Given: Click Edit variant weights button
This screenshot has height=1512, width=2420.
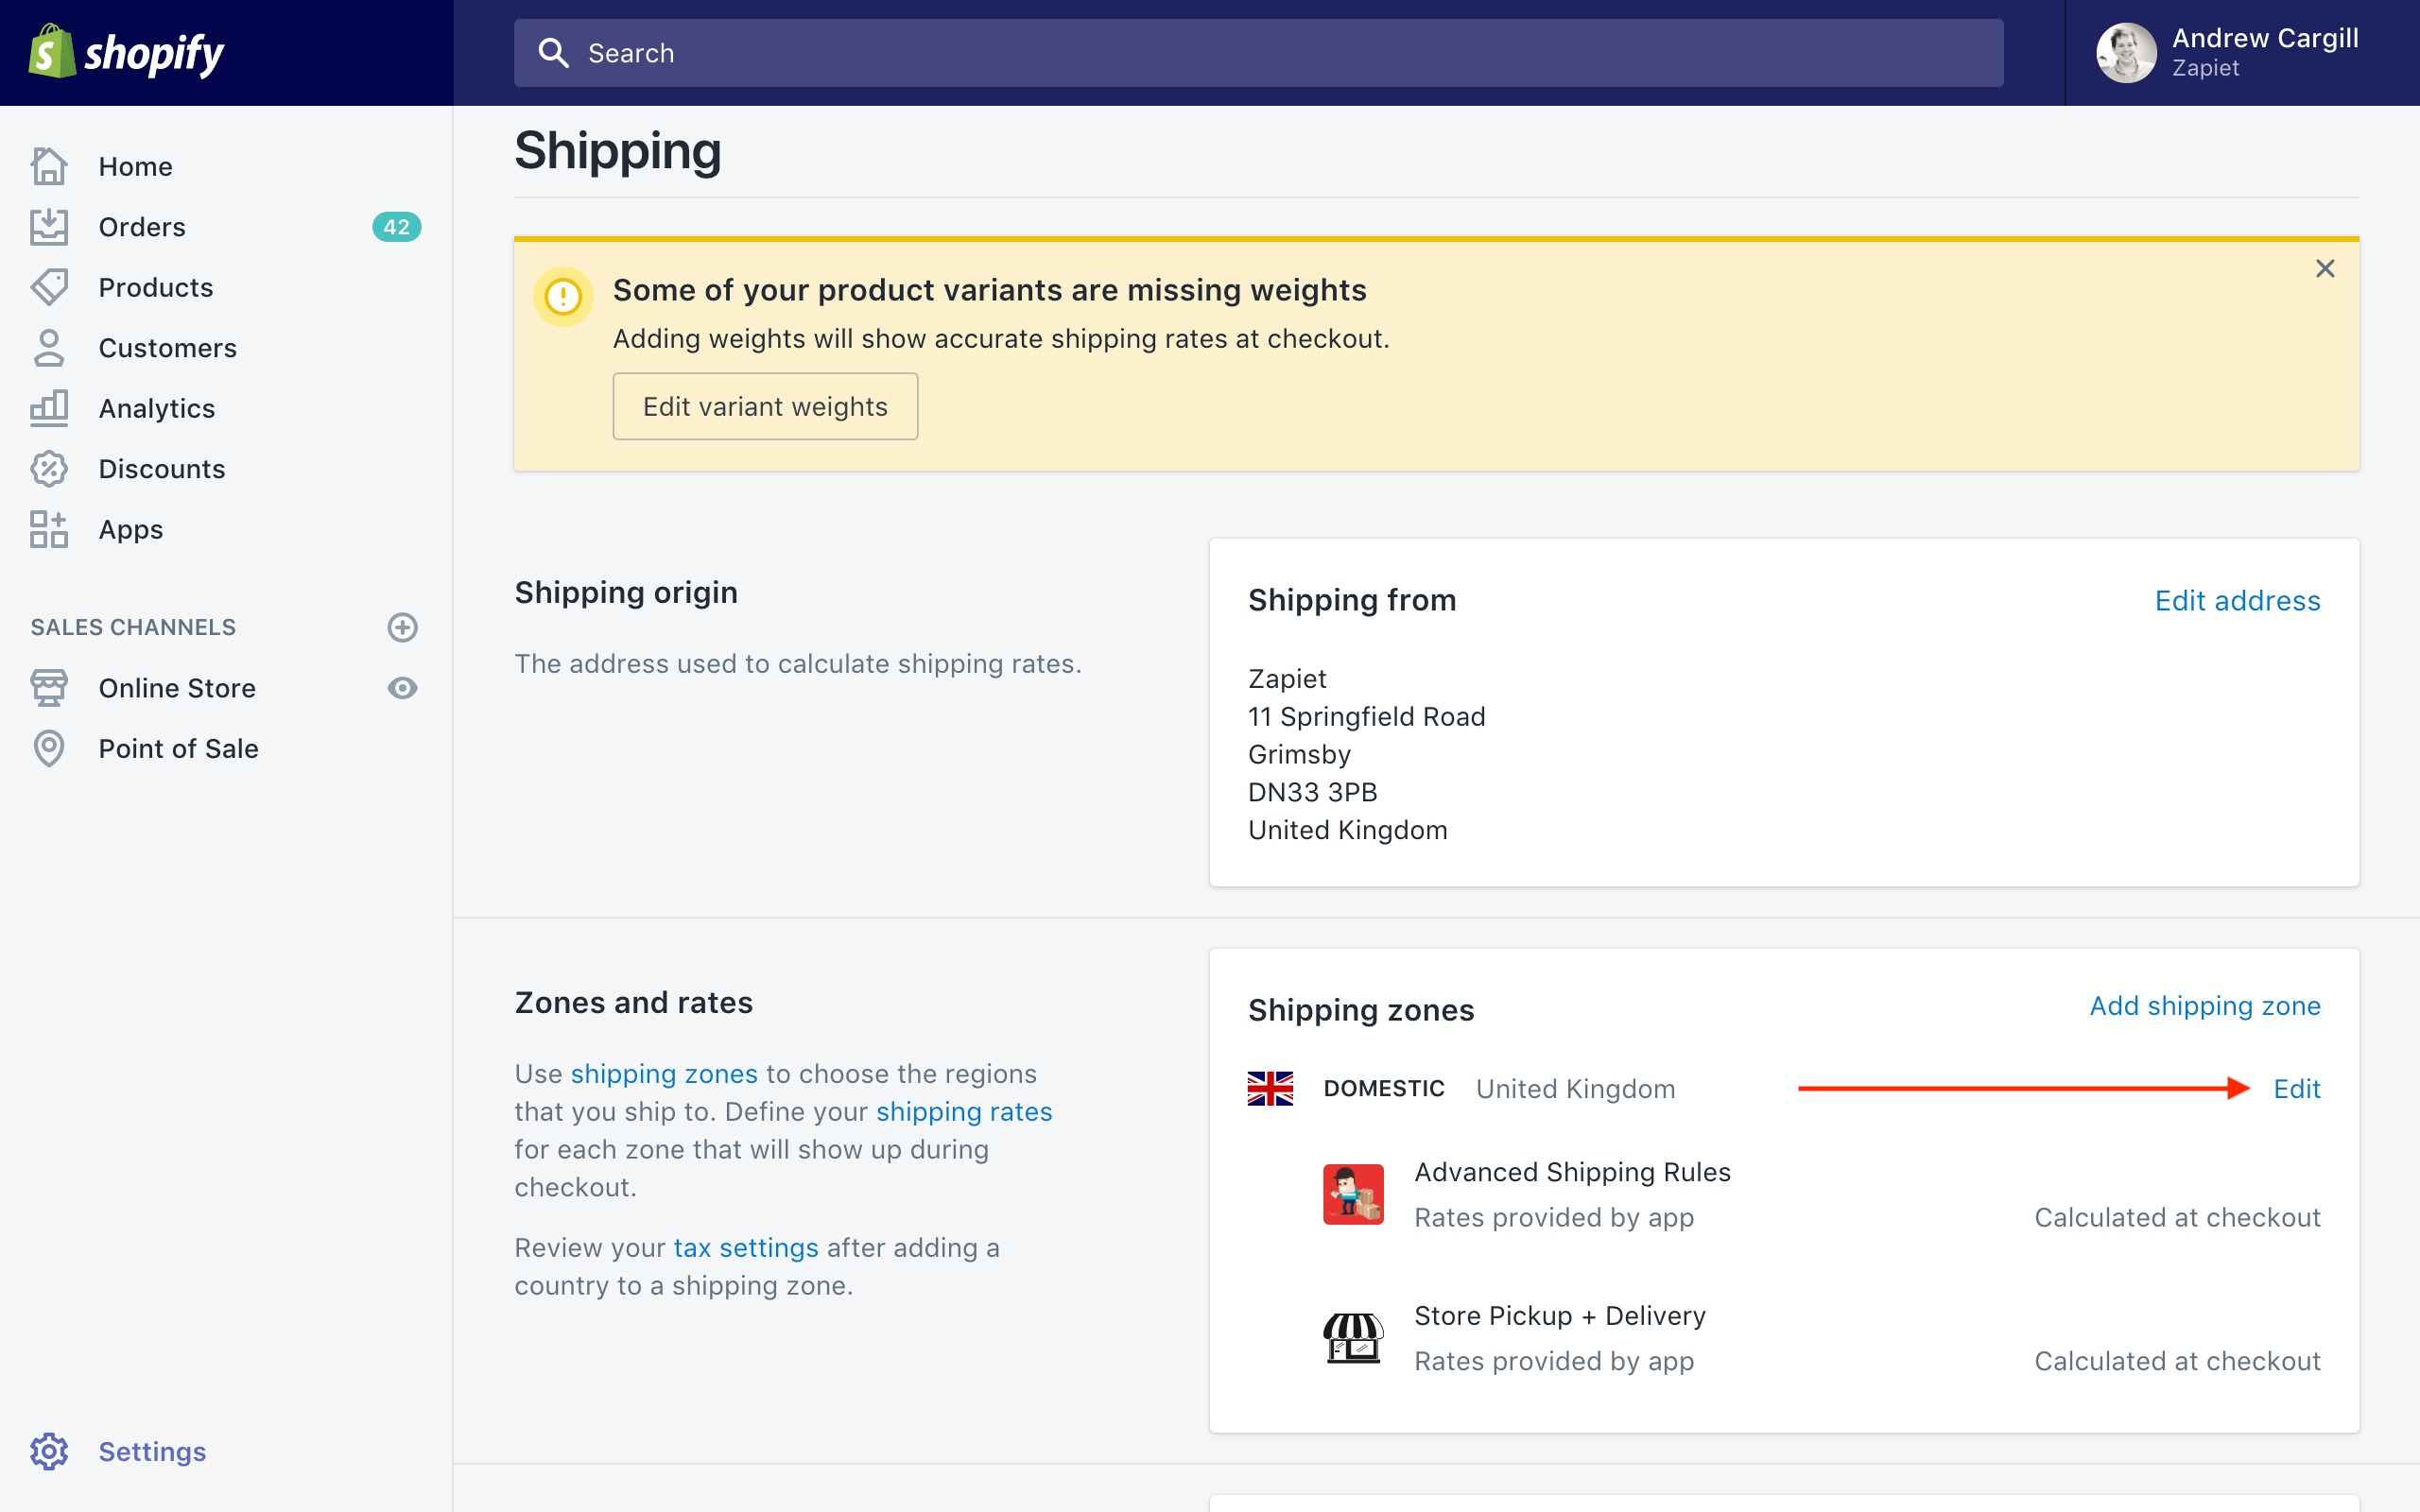Looking at the screenshot, I should pos(765,406).
